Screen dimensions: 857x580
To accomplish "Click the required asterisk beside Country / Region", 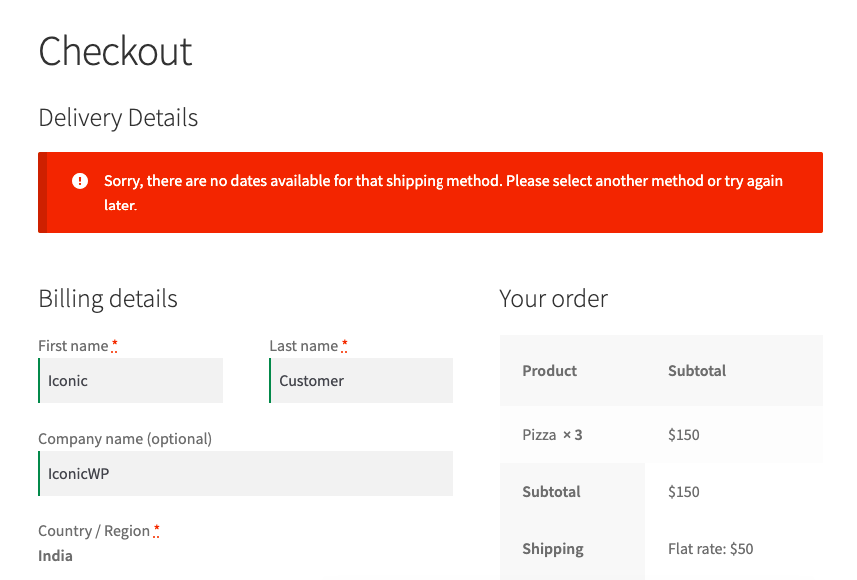I will click(156, 528).
